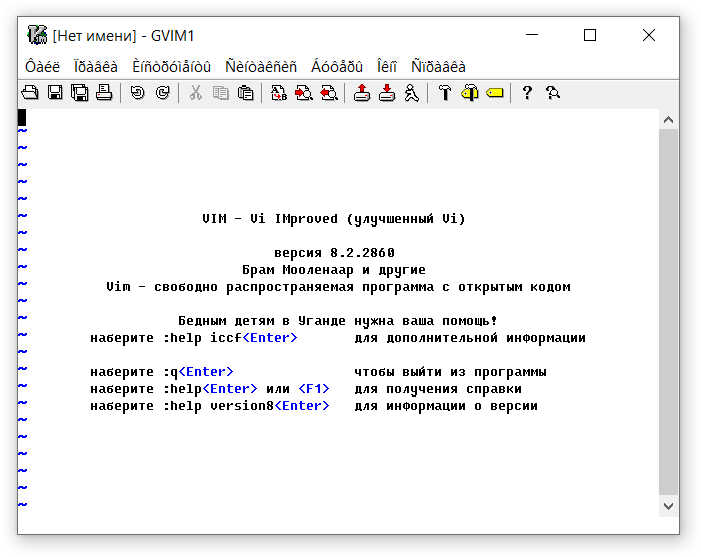Click the 'Бедным детям в Уганде' line
The image size is (701, 557).
pyautogui.click(x=338, y=321)
